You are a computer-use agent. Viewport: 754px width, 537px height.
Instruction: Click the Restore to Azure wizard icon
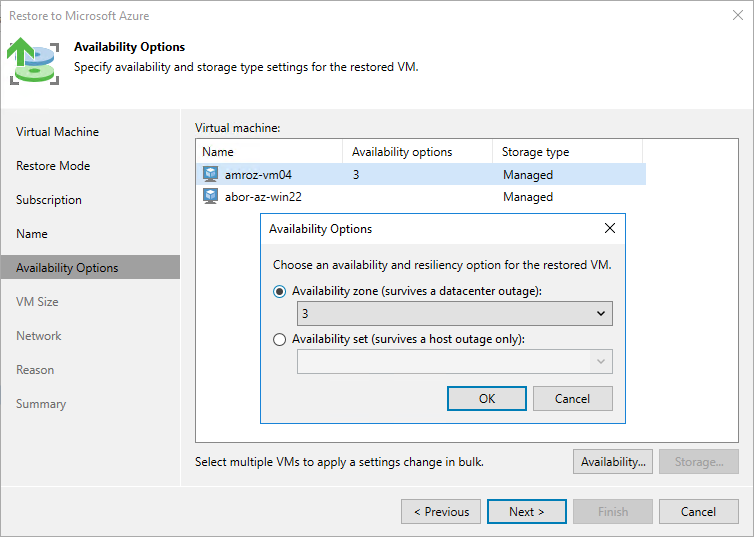click(32, 59)
